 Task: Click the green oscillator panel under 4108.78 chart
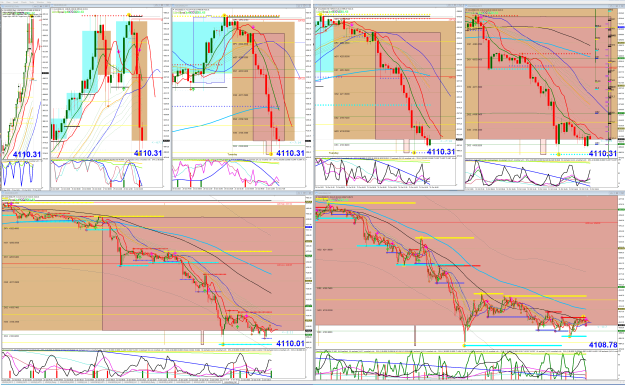(466, 365)
